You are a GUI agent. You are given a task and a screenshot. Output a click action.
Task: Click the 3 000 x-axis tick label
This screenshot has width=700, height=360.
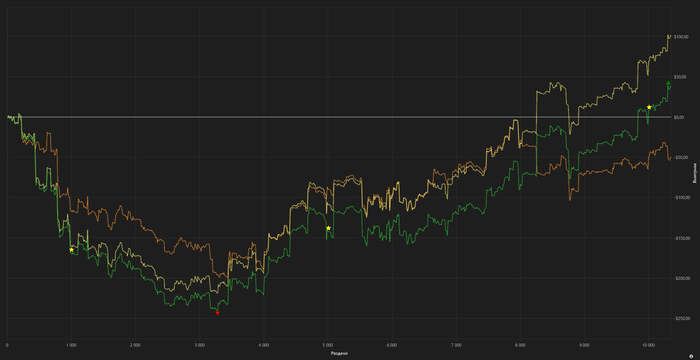[200, 345]
